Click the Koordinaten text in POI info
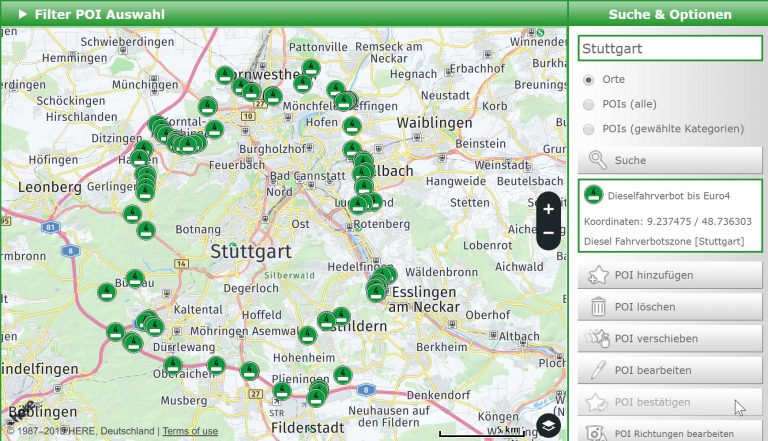 (668, 221)
